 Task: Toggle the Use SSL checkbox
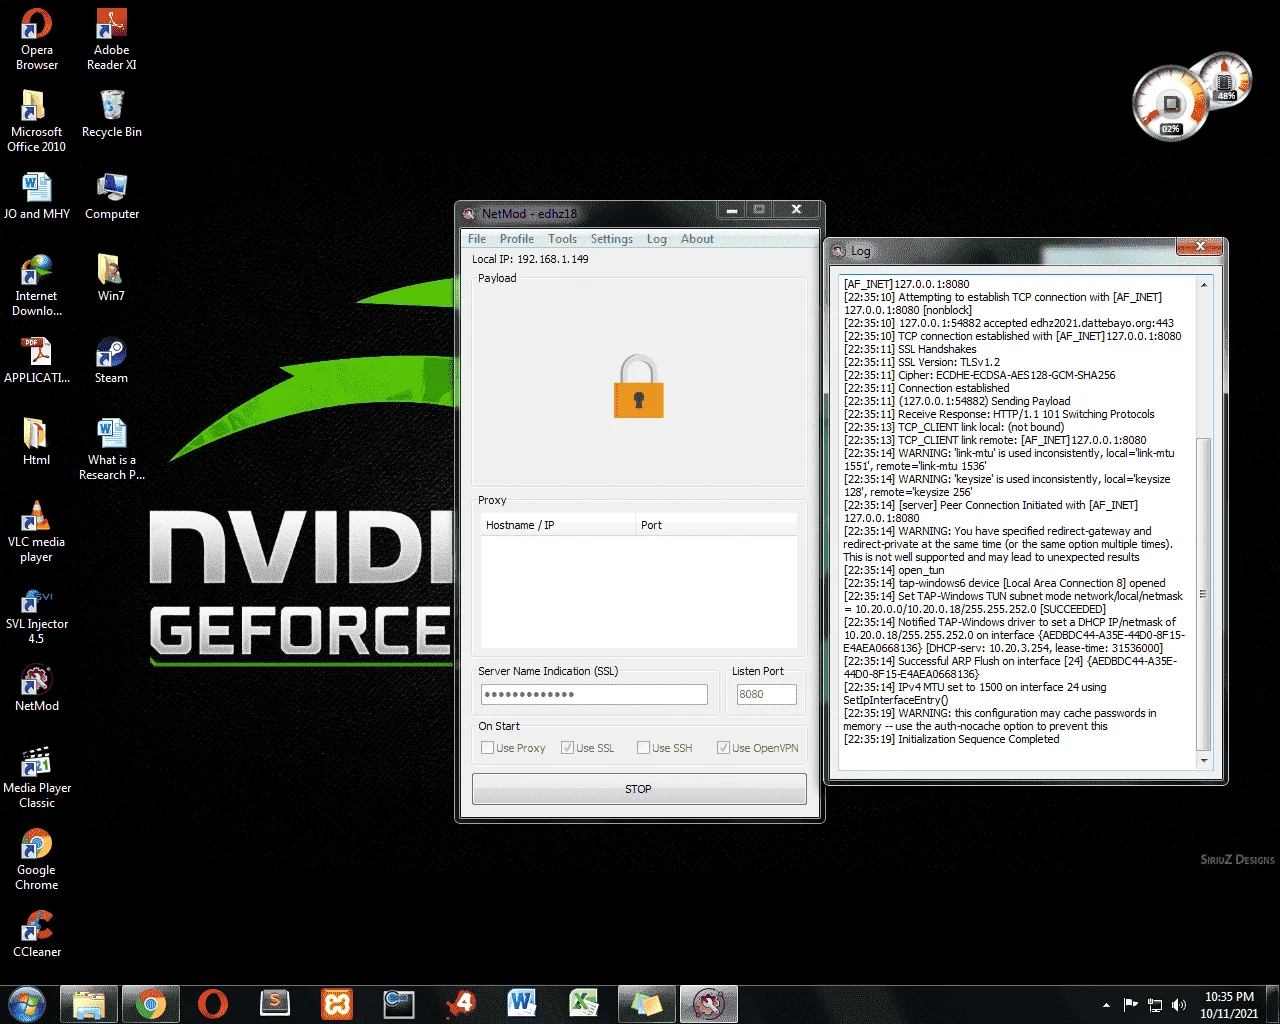pyautogui.click(x=588, y=748)
